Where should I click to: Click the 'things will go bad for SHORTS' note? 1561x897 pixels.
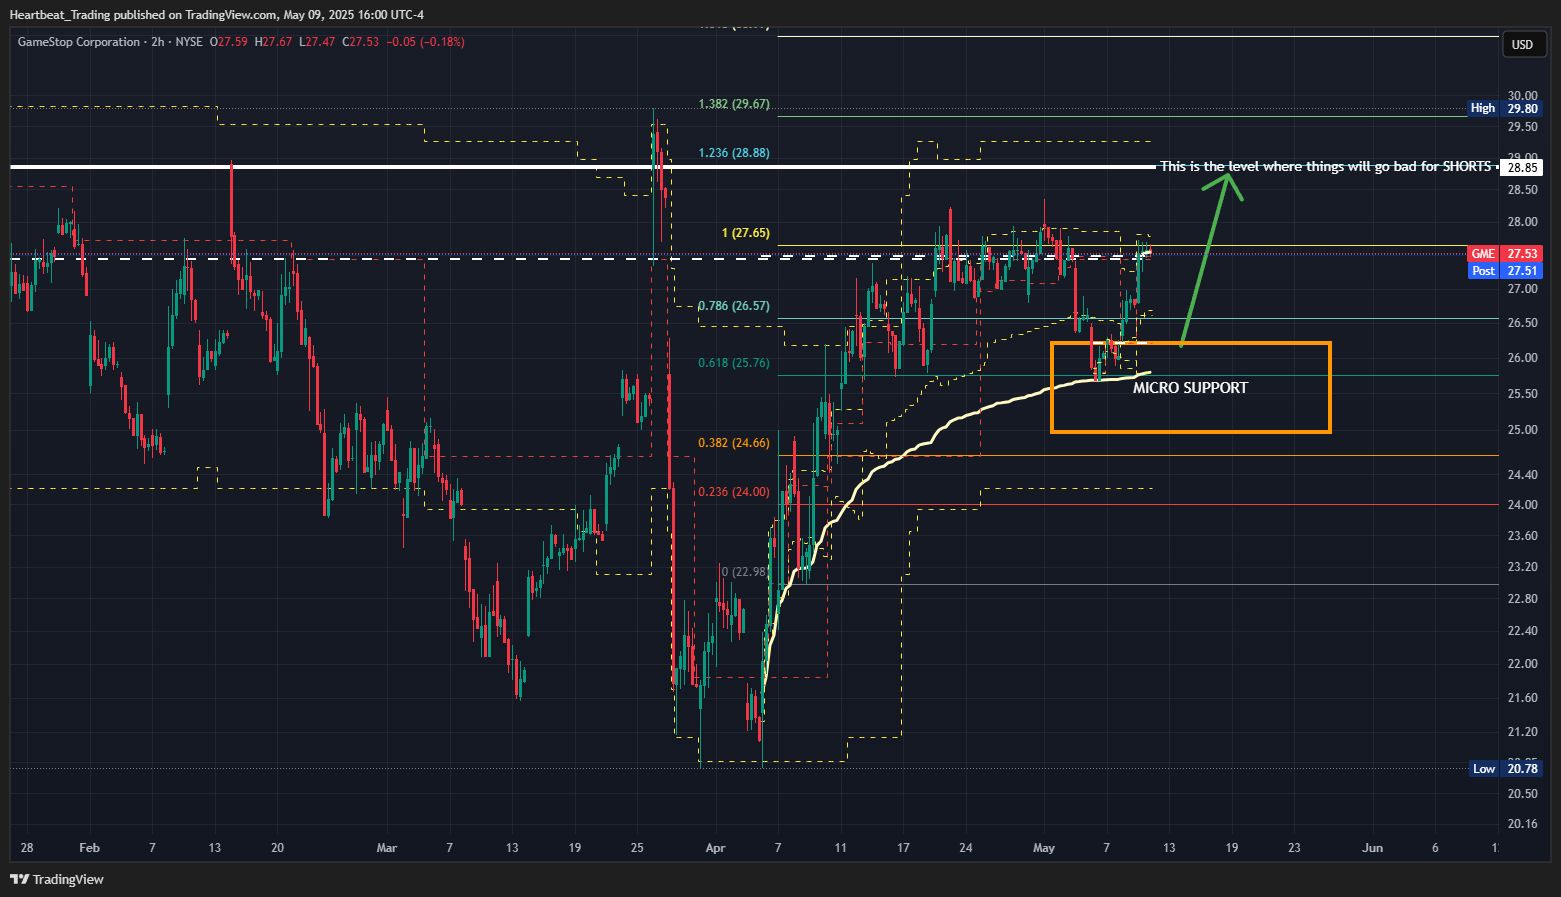tap(1325, 166)
